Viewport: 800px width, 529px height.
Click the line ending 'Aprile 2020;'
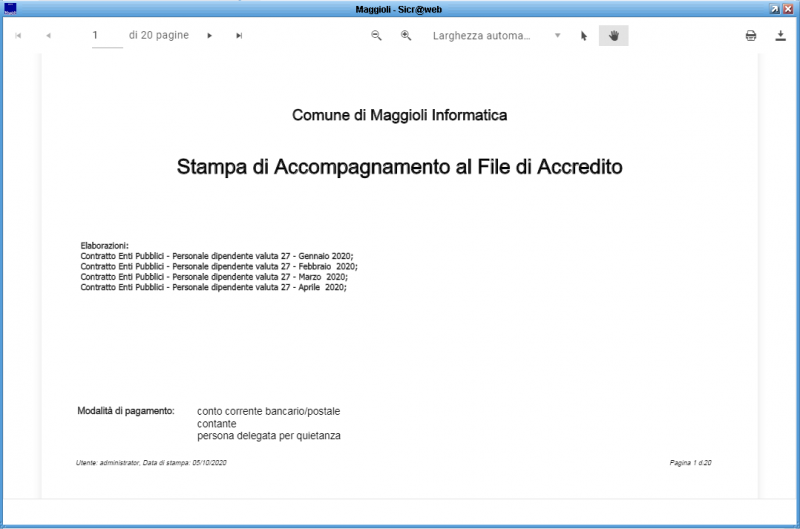[213, 287]
